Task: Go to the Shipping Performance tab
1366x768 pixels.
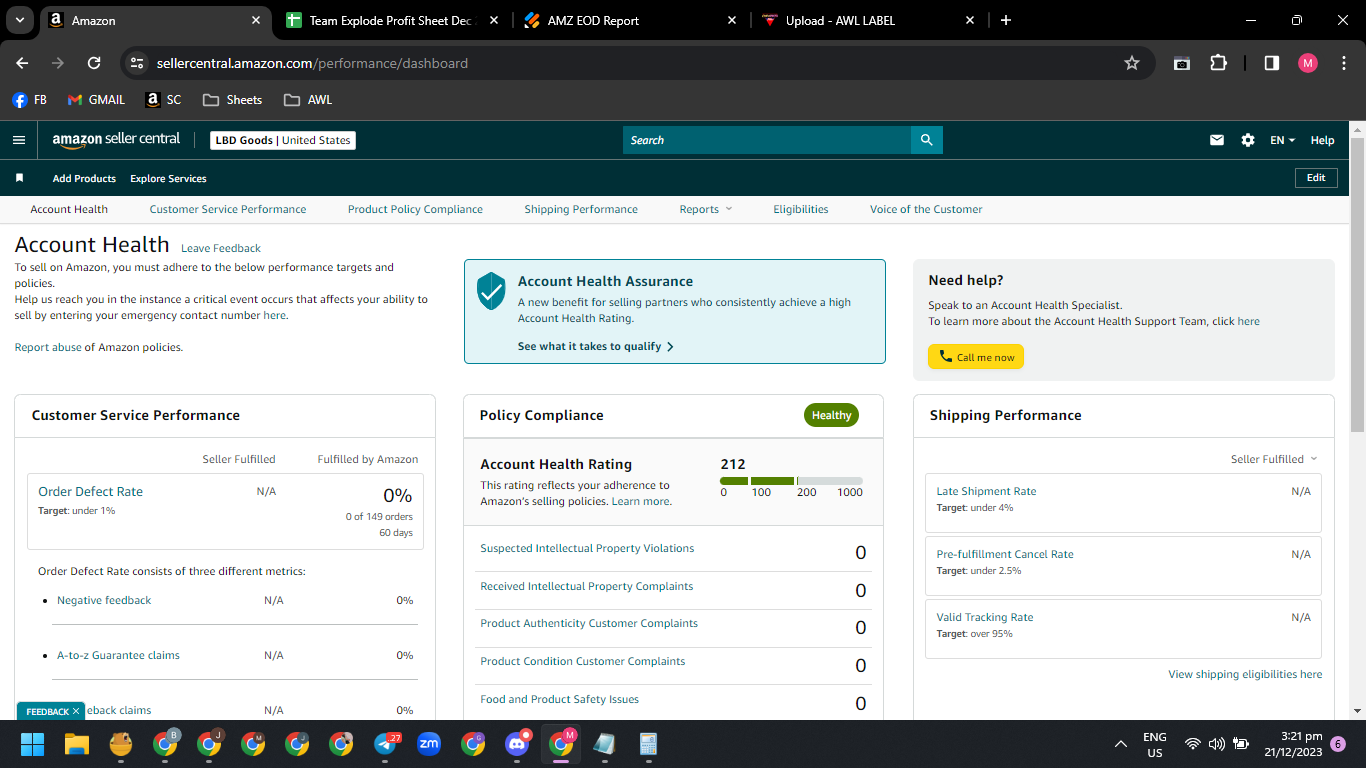Action: 581,209
